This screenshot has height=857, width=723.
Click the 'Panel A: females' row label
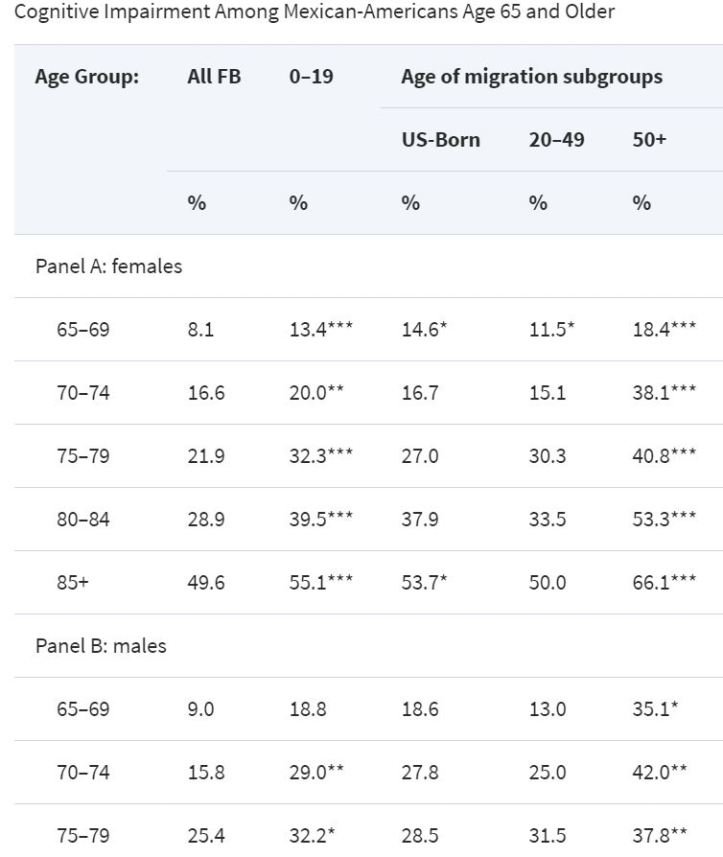coord(109,266)
